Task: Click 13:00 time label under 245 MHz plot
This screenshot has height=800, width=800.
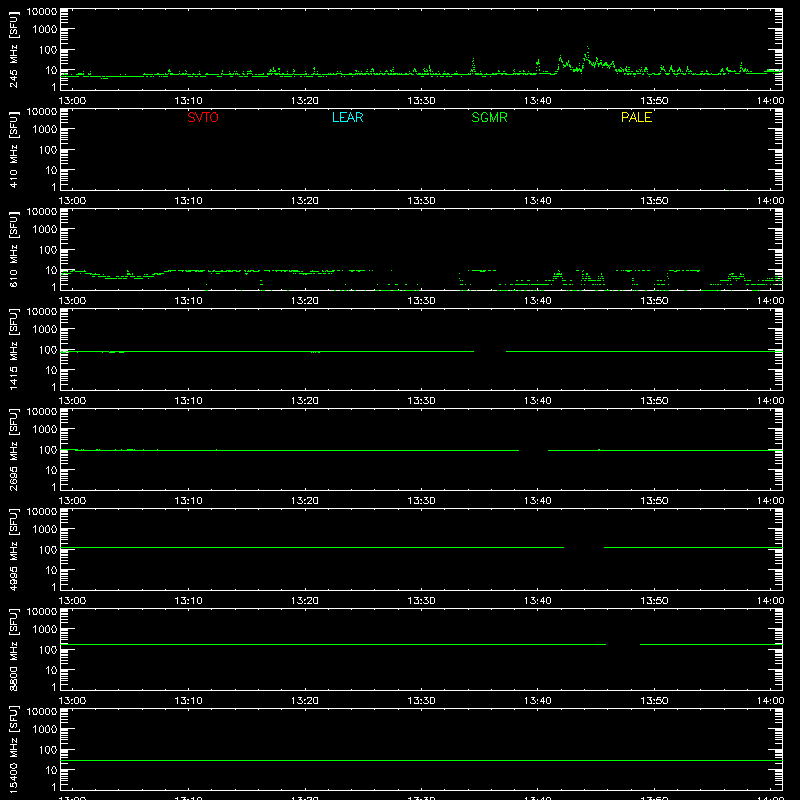Action: 72,101
